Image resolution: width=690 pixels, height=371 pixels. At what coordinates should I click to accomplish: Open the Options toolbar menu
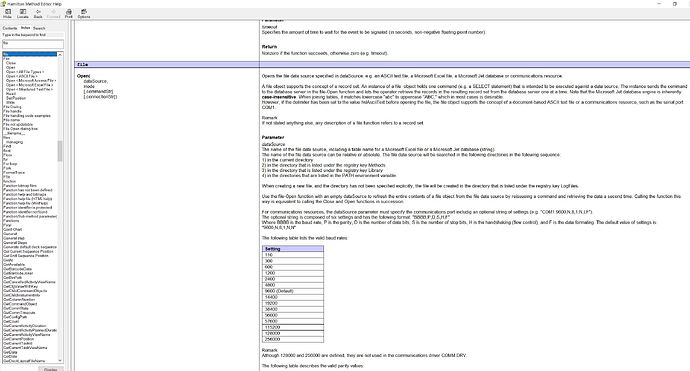(x=84, y=13)
